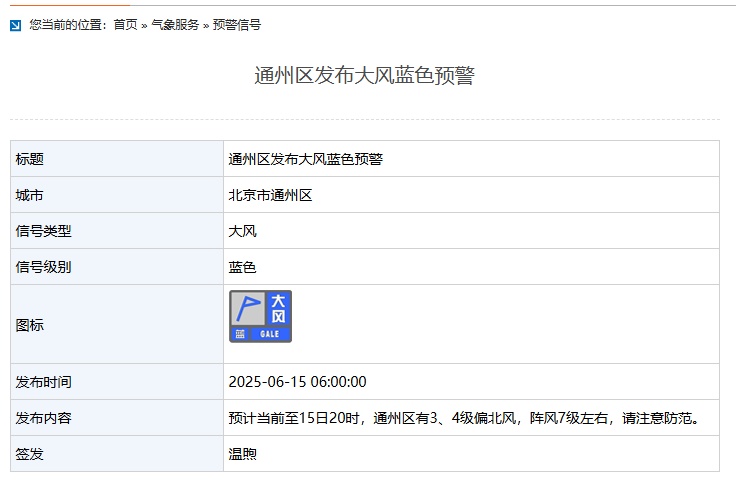Click the blue arrow icon before the breadcrumb
Screen dimensions: 736x484
16,25
